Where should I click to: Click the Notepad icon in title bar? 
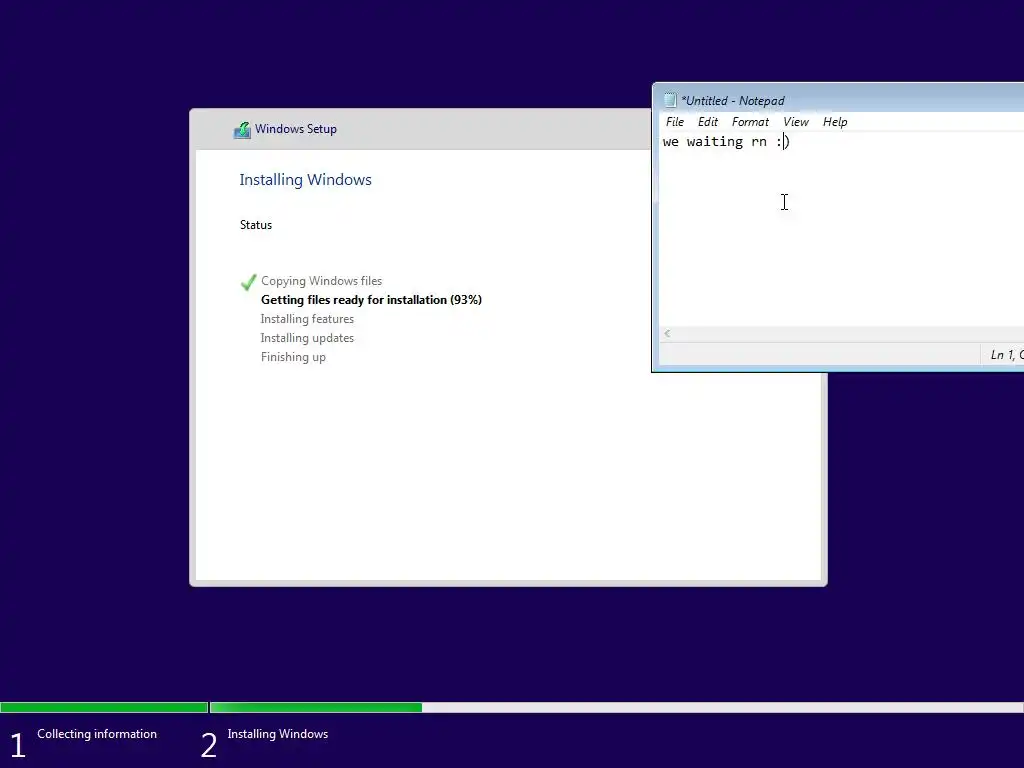coord(669,100)
